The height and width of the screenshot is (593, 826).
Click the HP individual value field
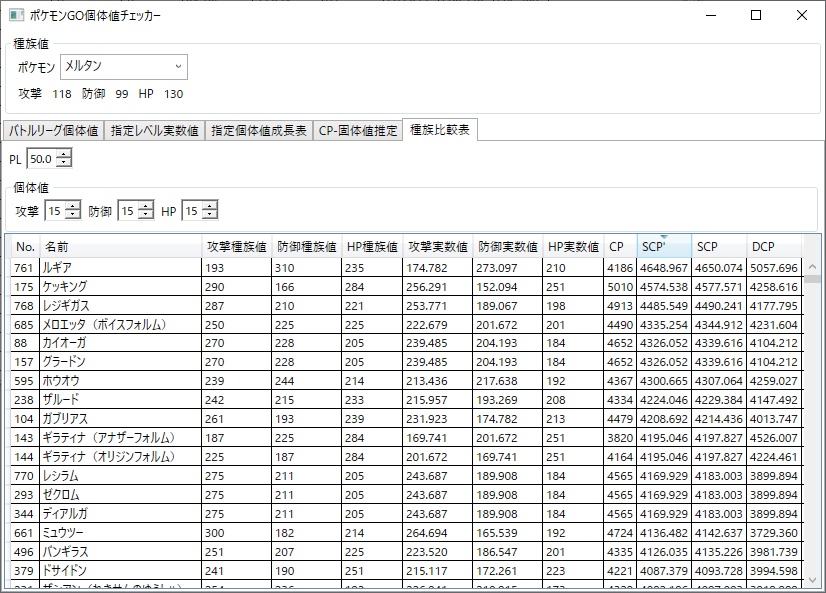[192, 211]
